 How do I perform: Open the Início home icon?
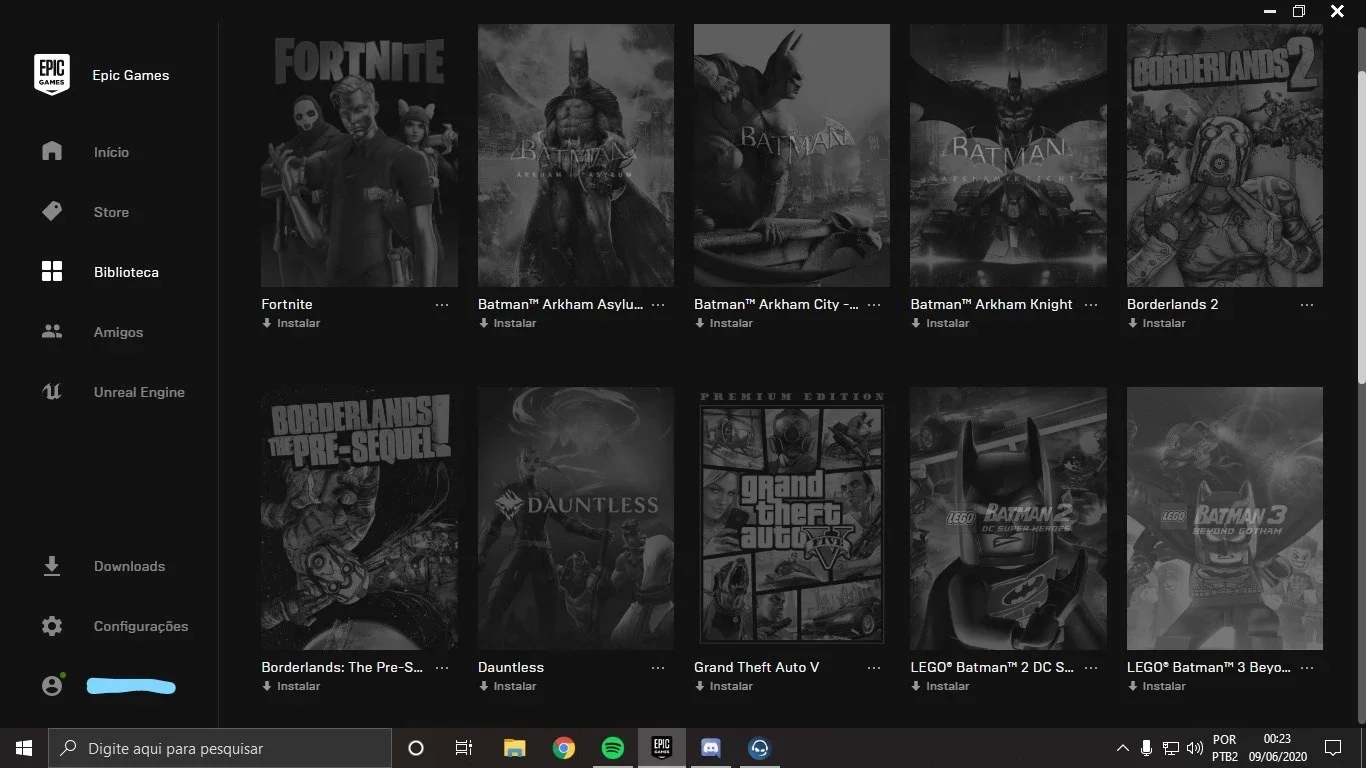coord(52,152)
